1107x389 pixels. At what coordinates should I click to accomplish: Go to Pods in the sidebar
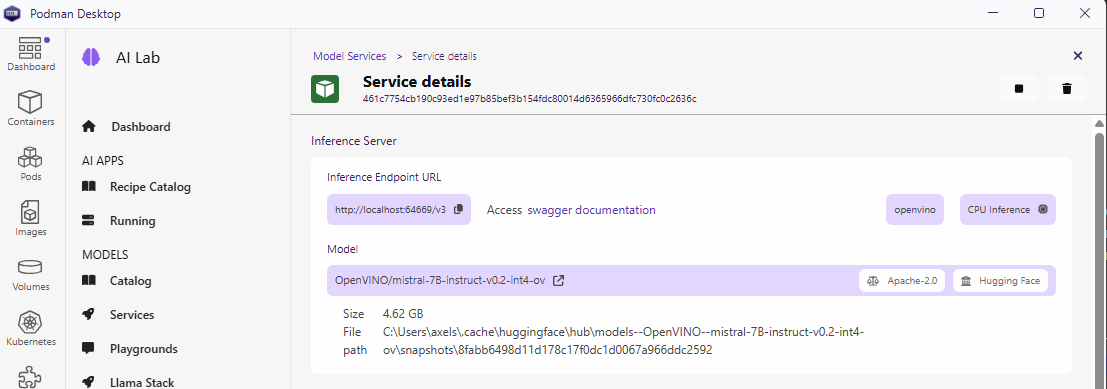pos(31,163)
